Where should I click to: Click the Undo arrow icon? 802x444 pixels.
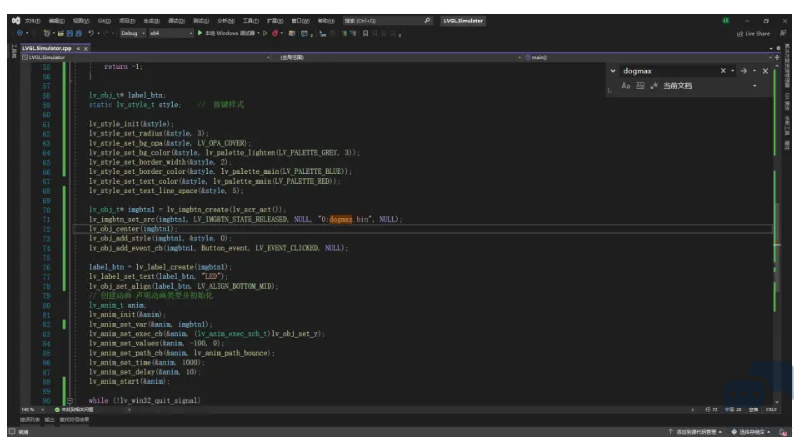tap(91, 33)
